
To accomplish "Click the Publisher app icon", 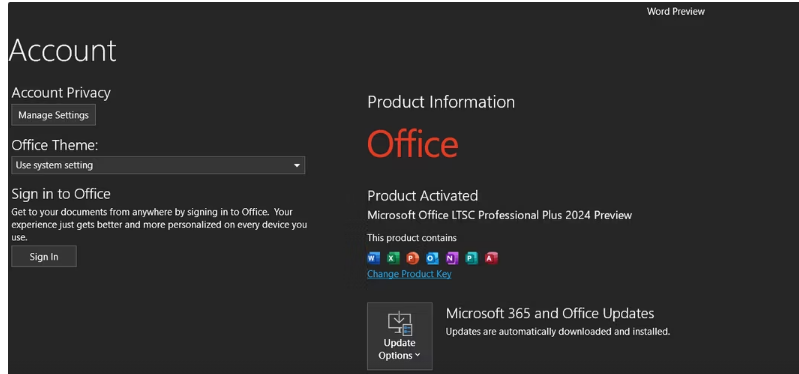I will coord(471,258).
